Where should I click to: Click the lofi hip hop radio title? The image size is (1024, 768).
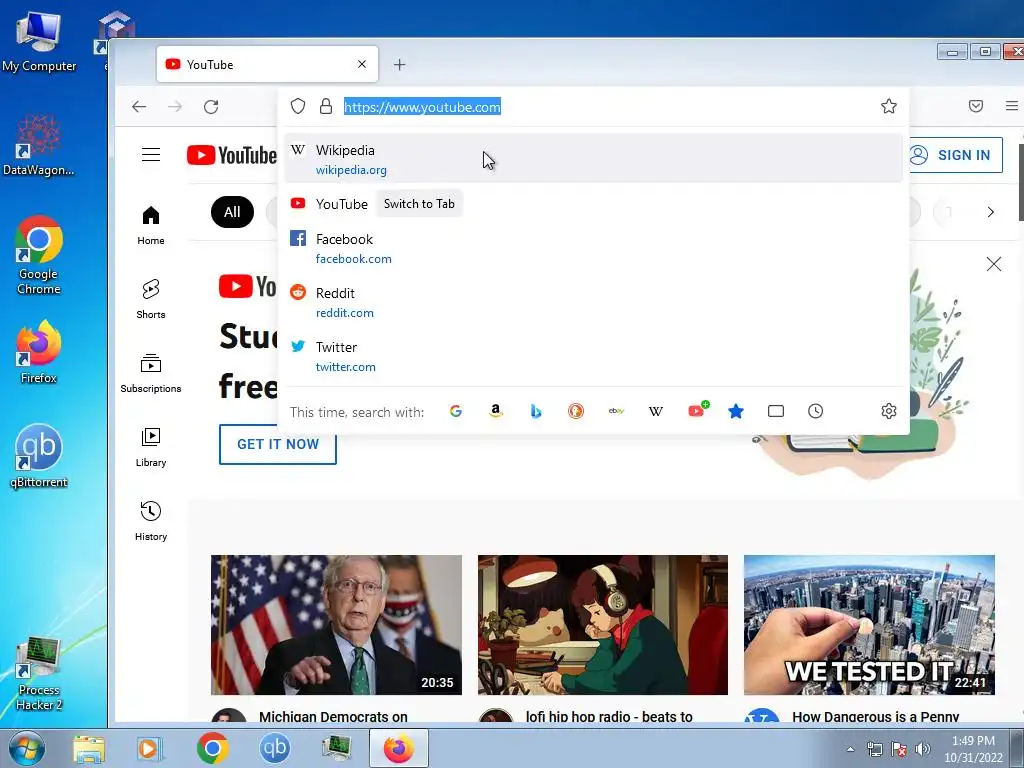point(609,716)
